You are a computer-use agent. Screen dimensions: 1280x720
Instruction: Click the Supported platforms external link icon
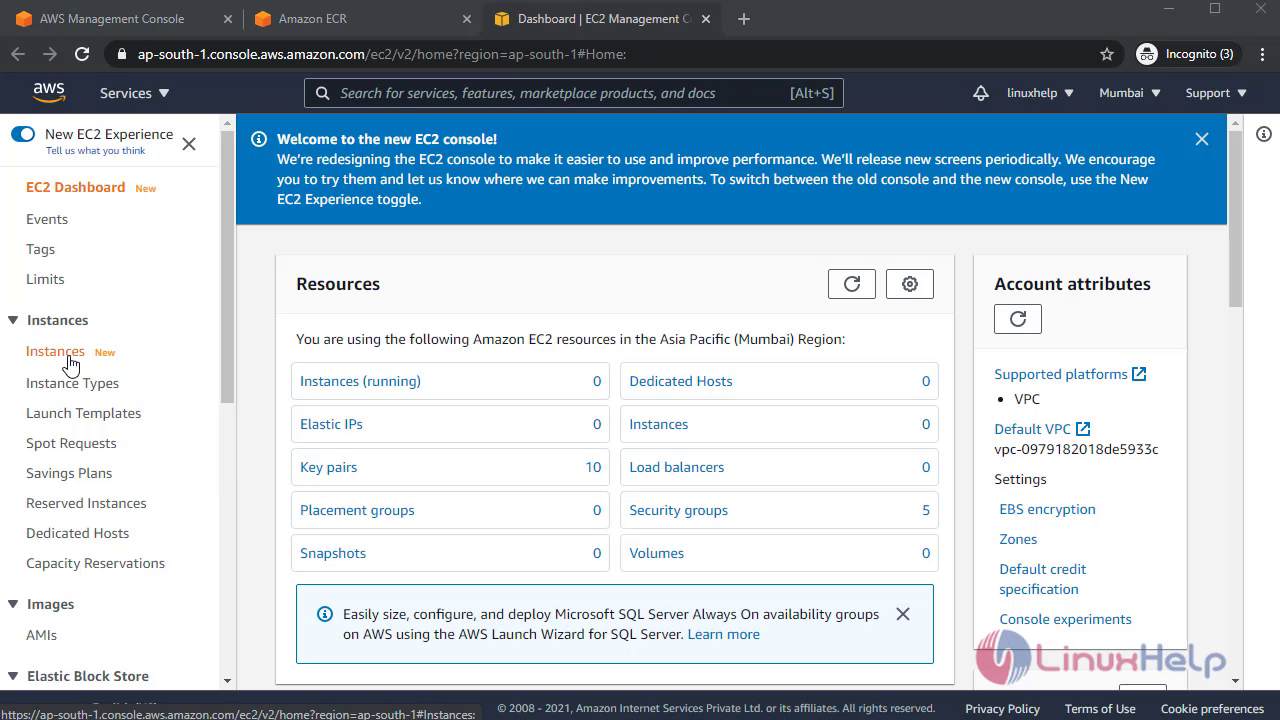[x=1139, y=374]
